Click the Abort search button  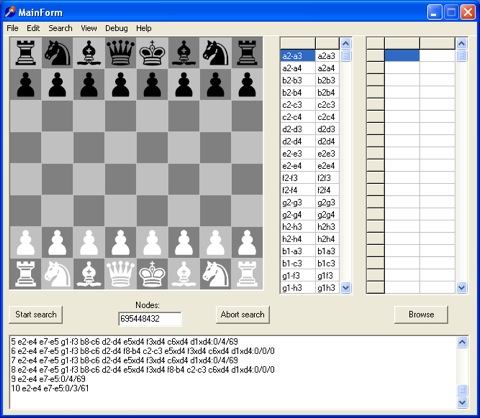point(242,315)
